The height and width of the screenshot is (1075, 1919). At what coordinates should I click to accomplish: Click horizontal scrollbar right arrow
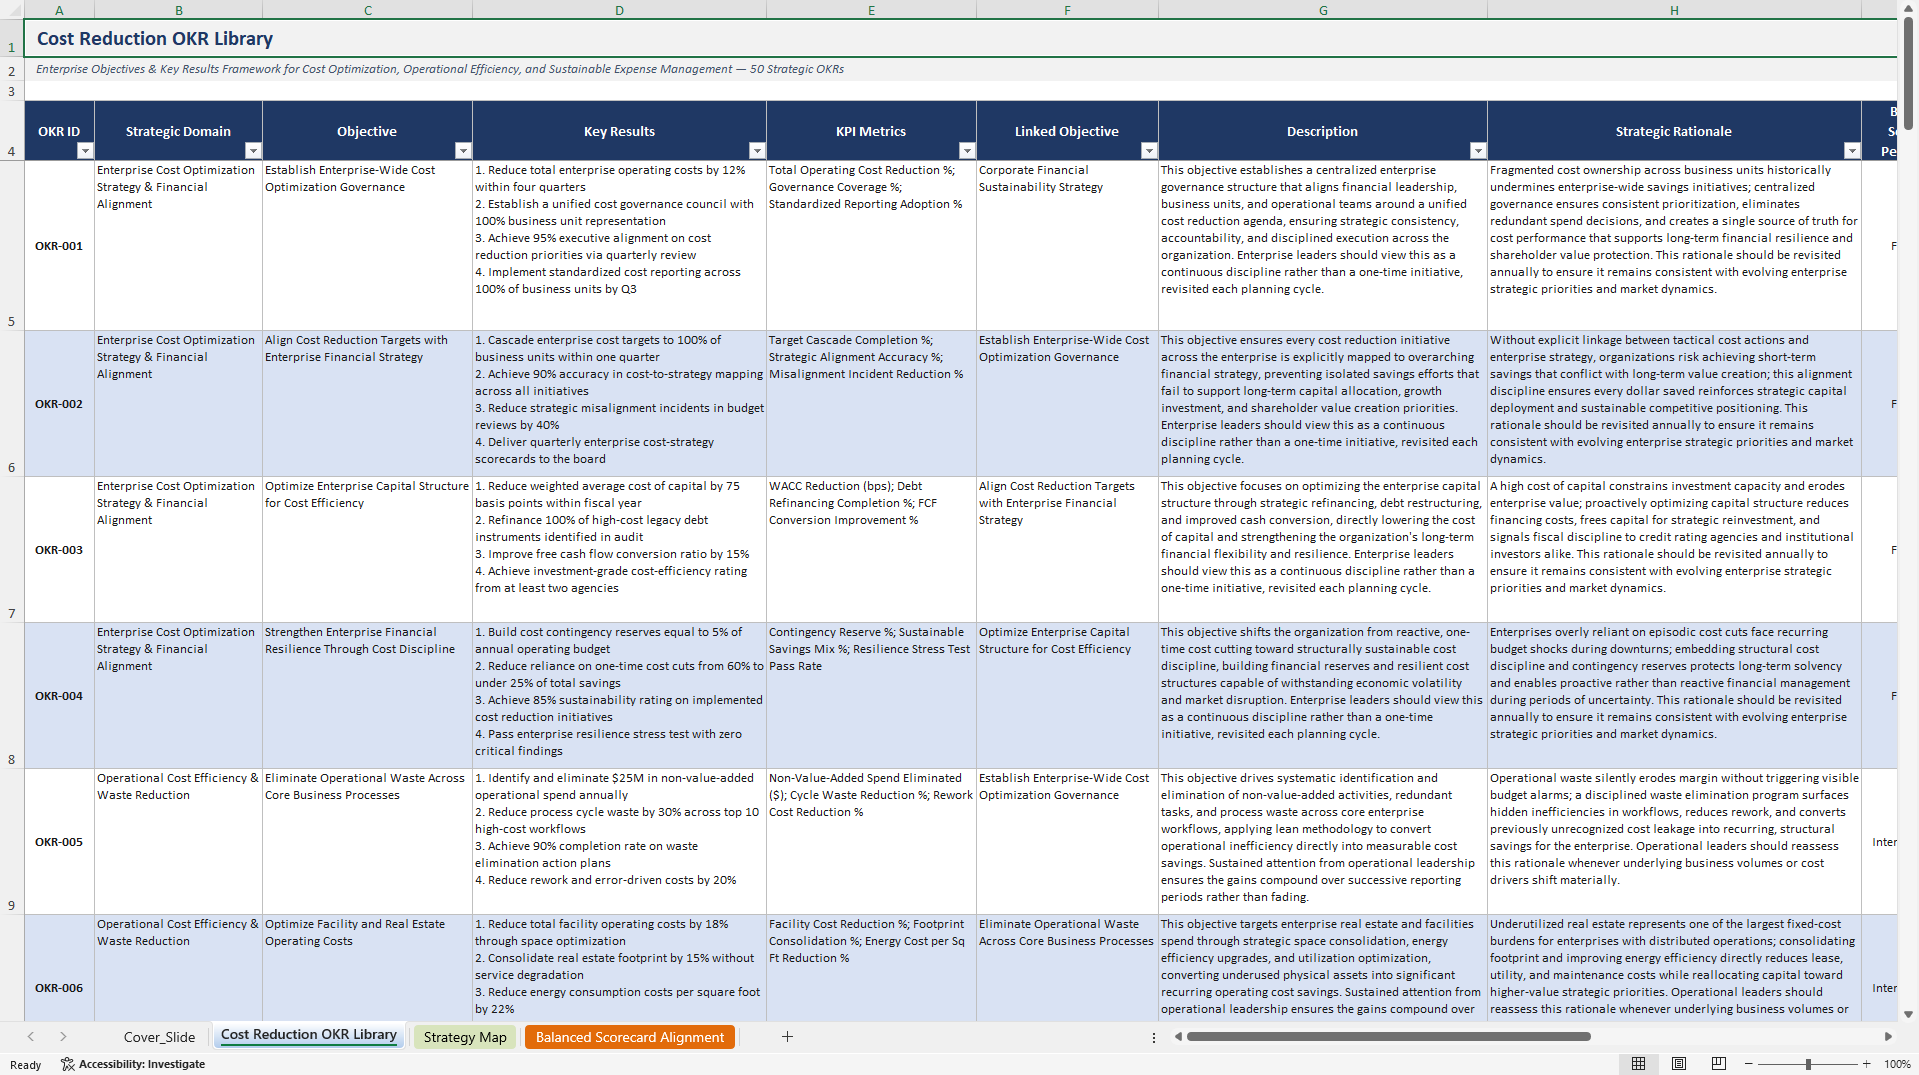click(x=1887, y=1037)
